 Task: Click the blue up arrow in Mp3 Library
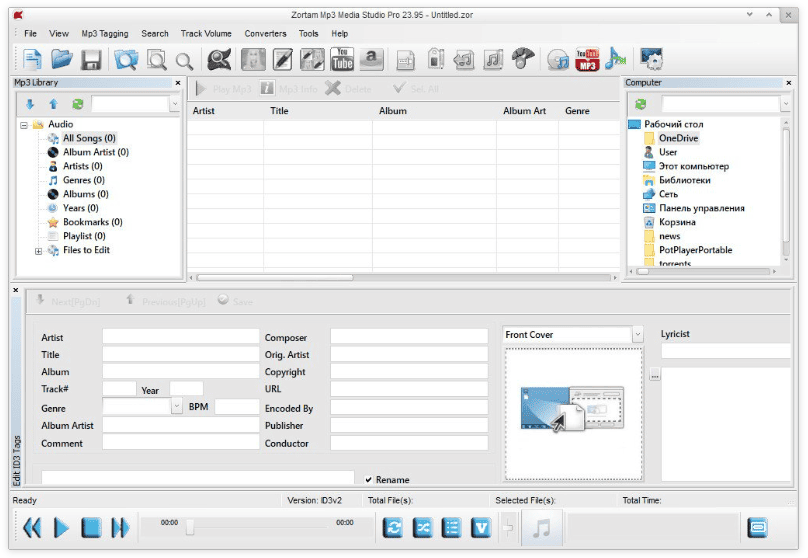pos(53,105)
